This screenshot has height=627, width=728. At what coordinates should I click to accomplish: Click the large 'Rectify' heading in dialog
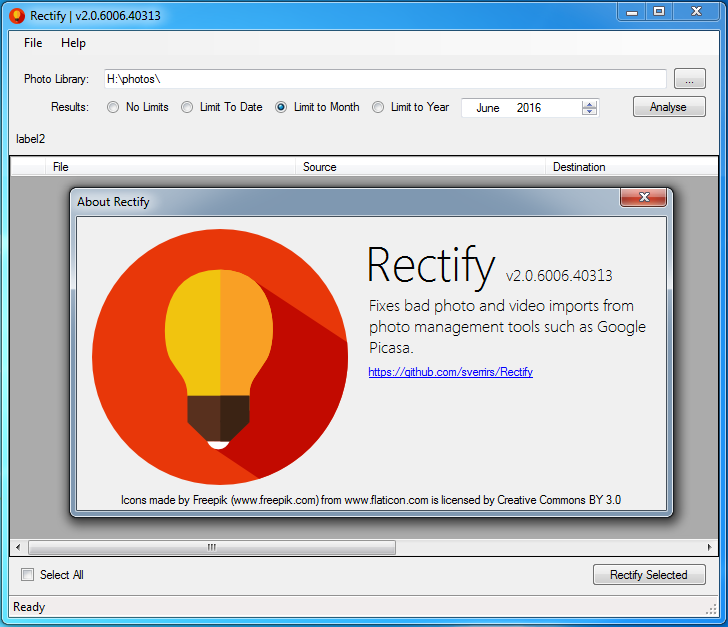tap(431, 266)
